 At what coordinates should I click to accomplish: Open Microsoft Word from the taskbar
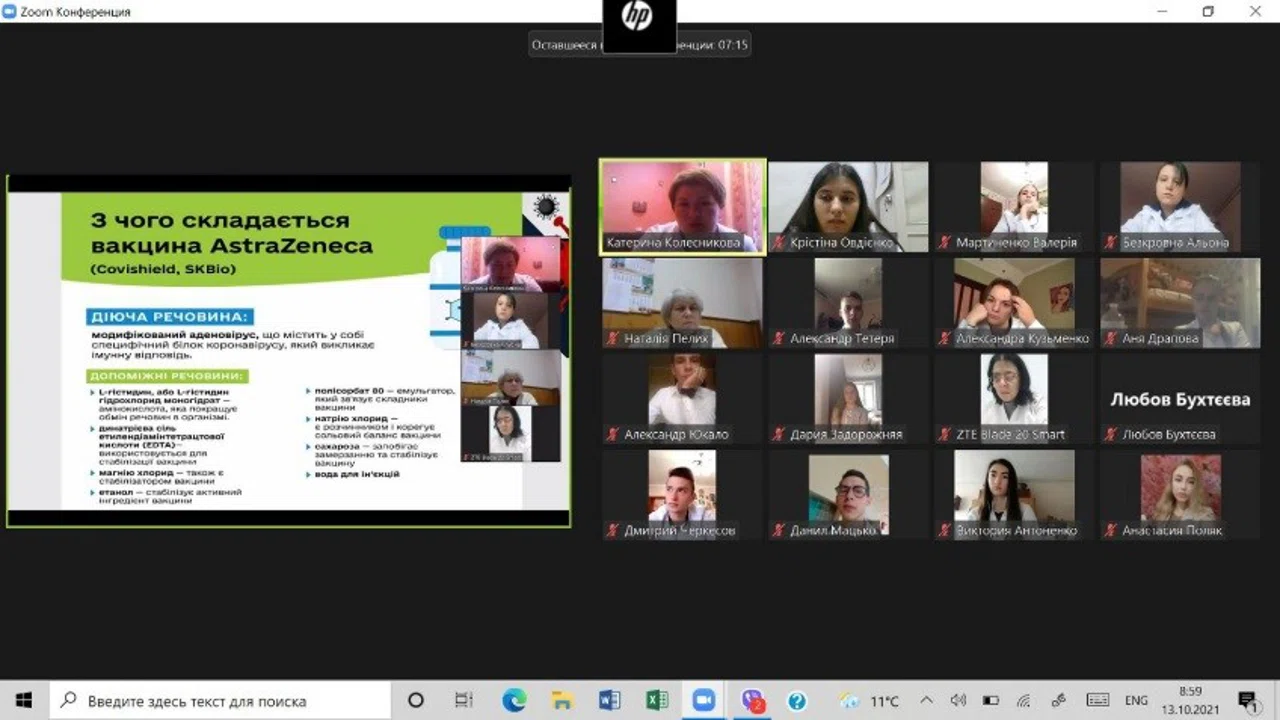(610, 700)
